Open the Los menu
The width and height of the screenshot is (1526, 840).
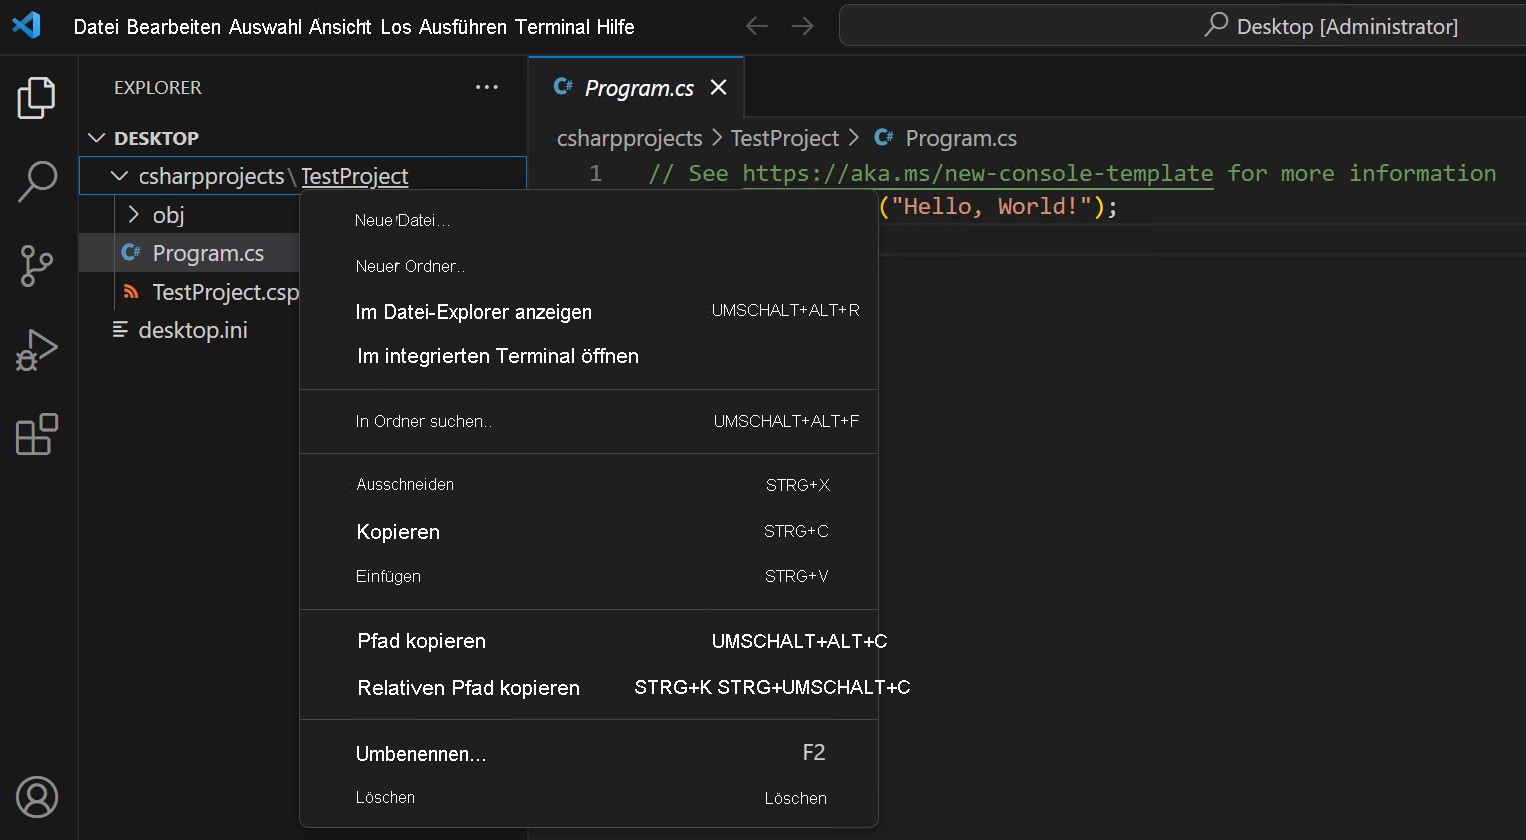[396, 27]
